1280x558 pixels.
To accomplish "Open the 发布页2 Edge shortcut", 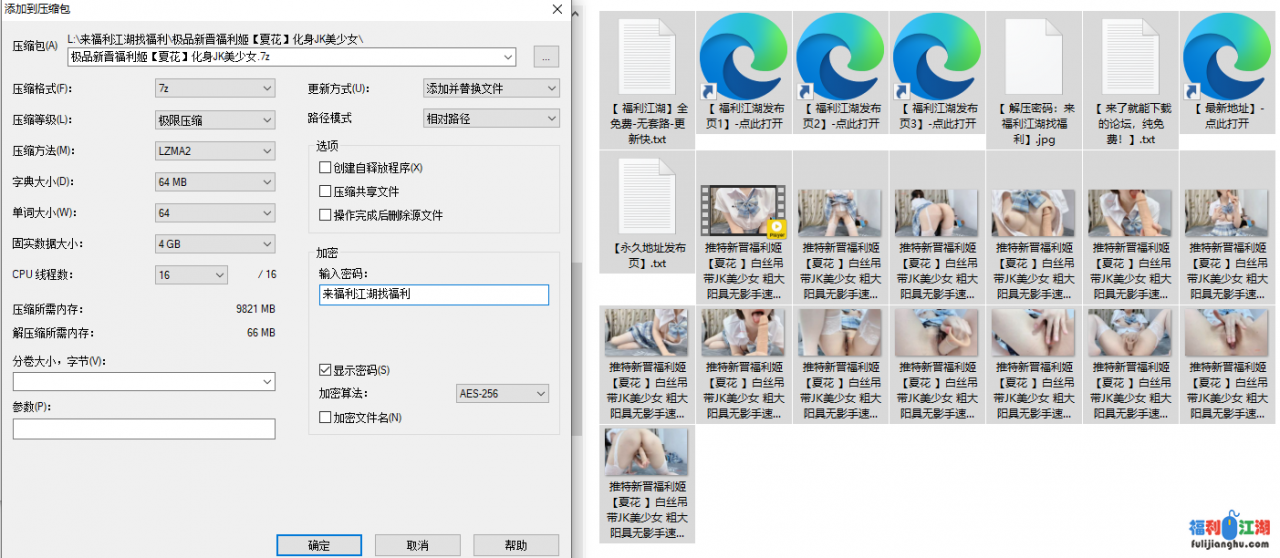I will click(x=840, y=56).
